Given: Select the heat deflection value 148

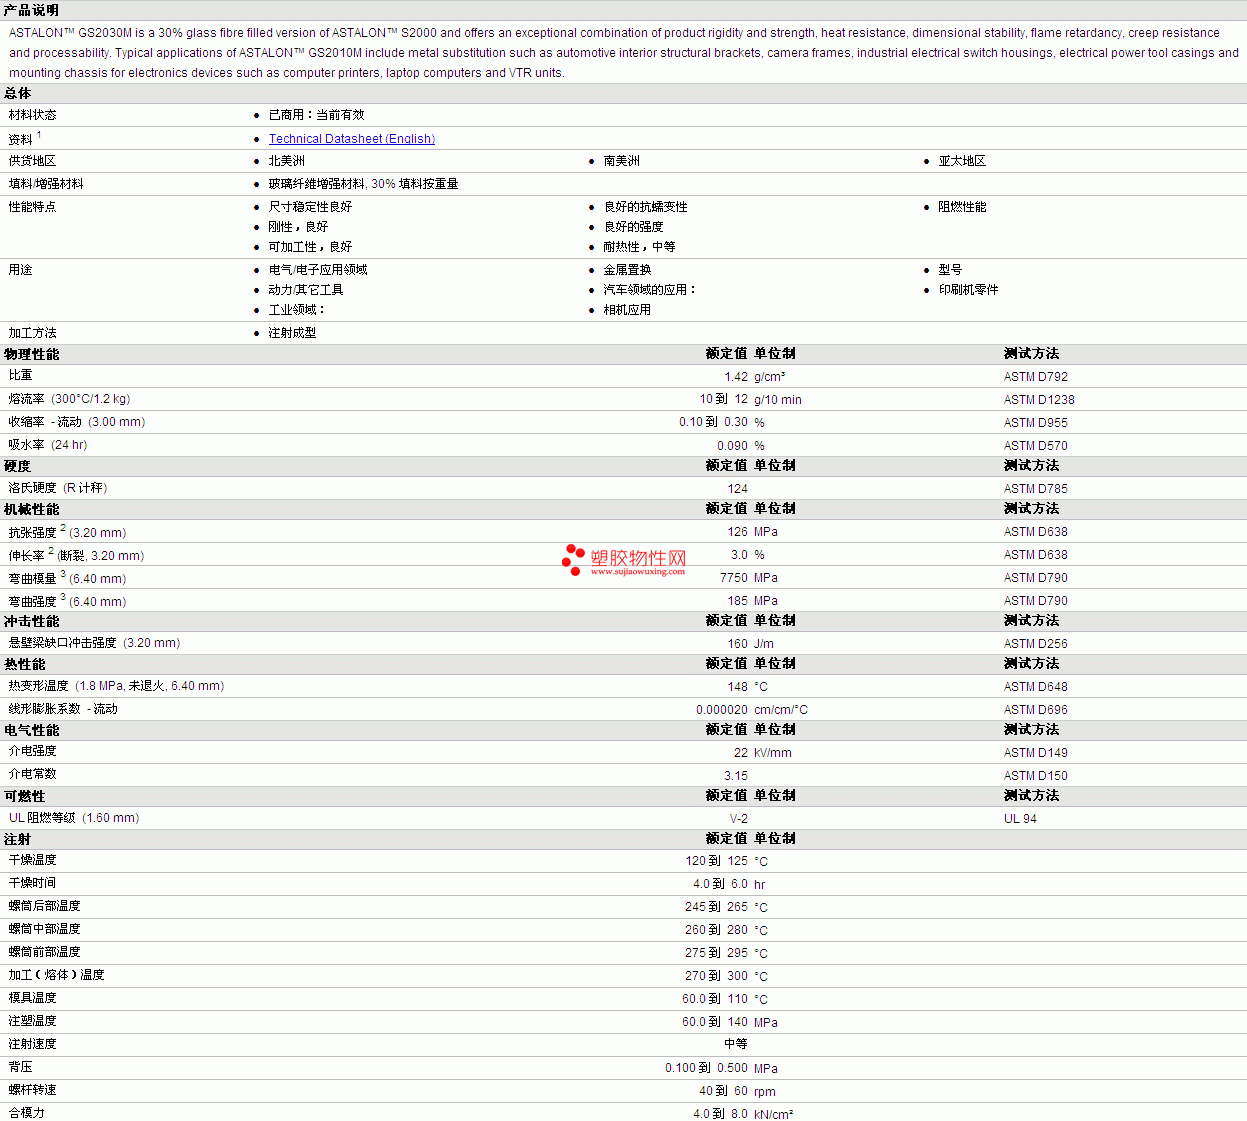Looking at the screenshot, I should pyautogui.click(x=737, y=687).
